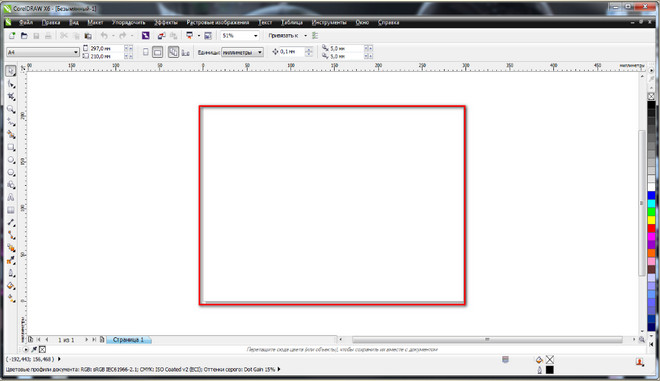Image resolution: width=660 pixels, height=381 pixels.
Task: Select the Freehand drawing tool
Action: [11, 123]
